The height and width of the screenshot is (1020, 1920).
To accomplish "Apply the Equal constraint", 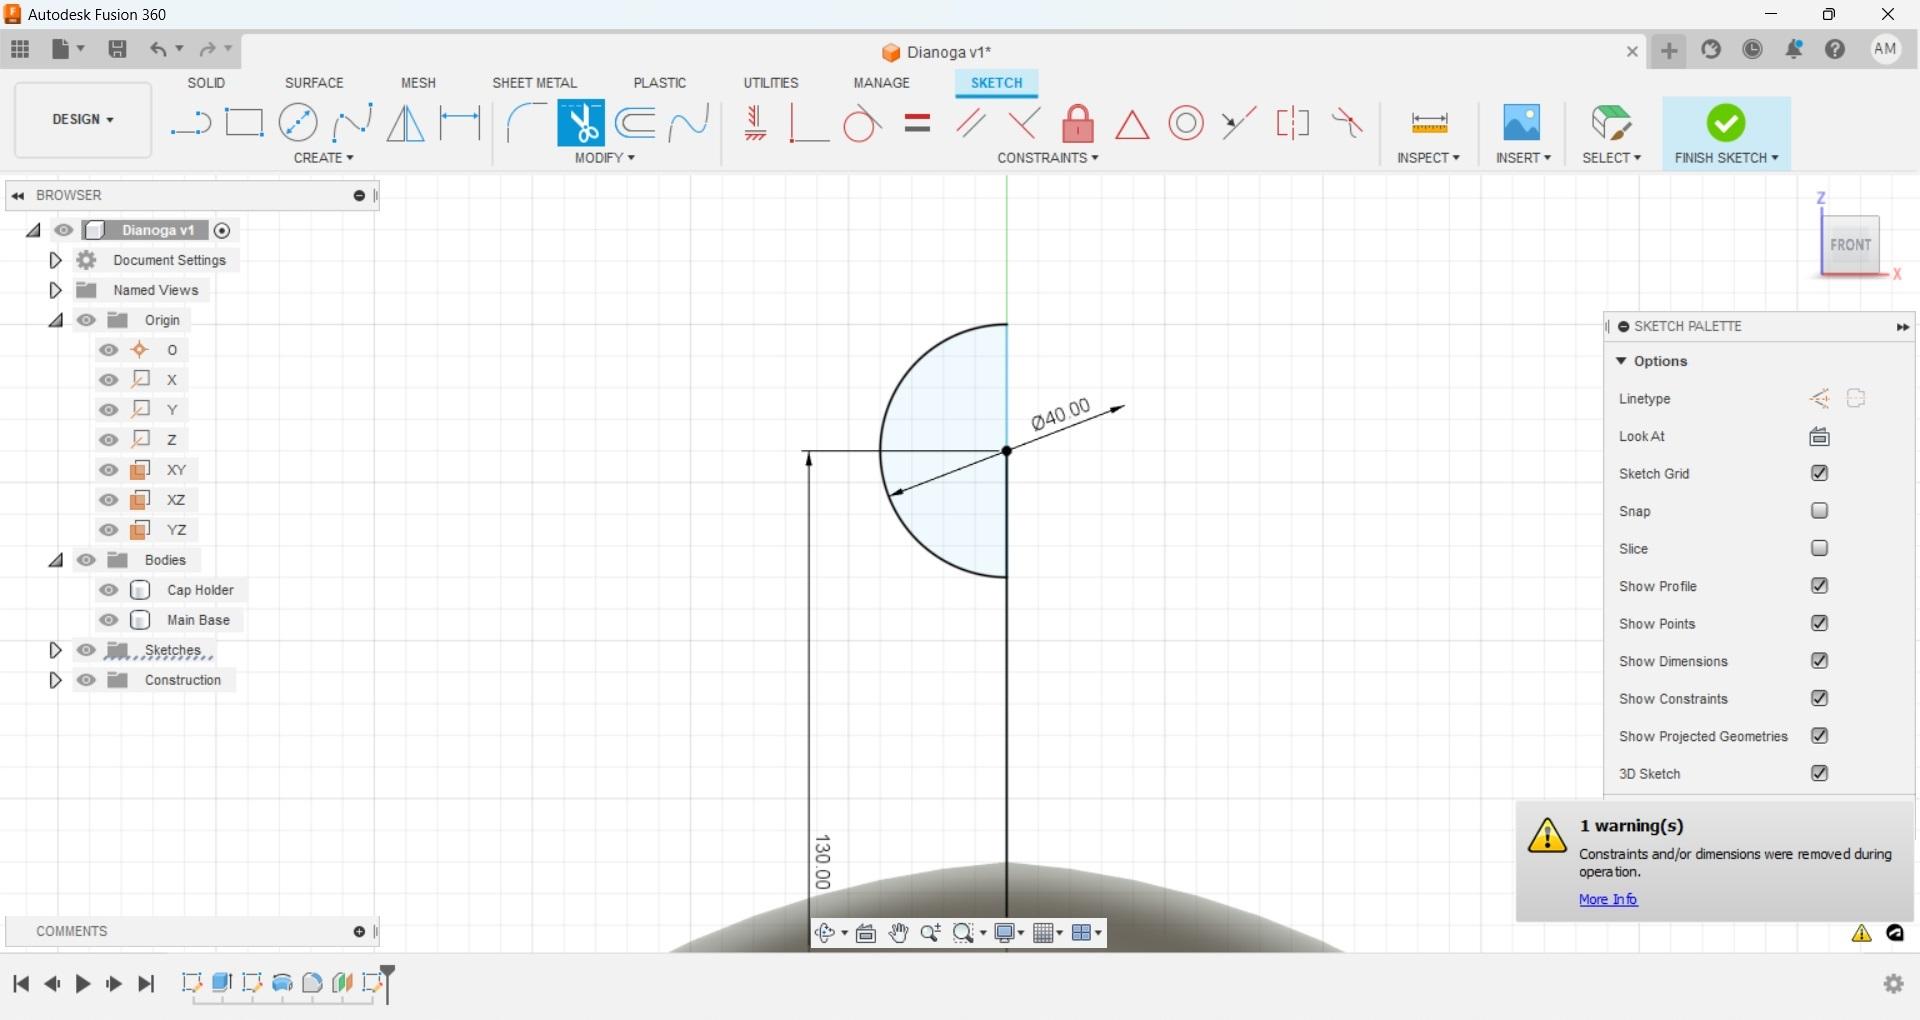I will point(917,123).
